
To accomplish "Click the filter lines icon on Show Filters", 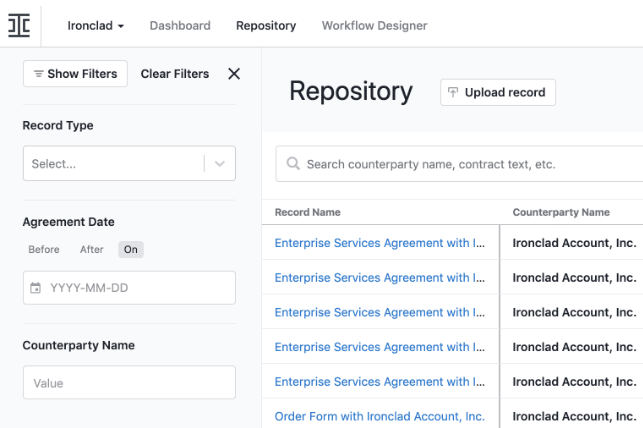I will pos(38,74).
